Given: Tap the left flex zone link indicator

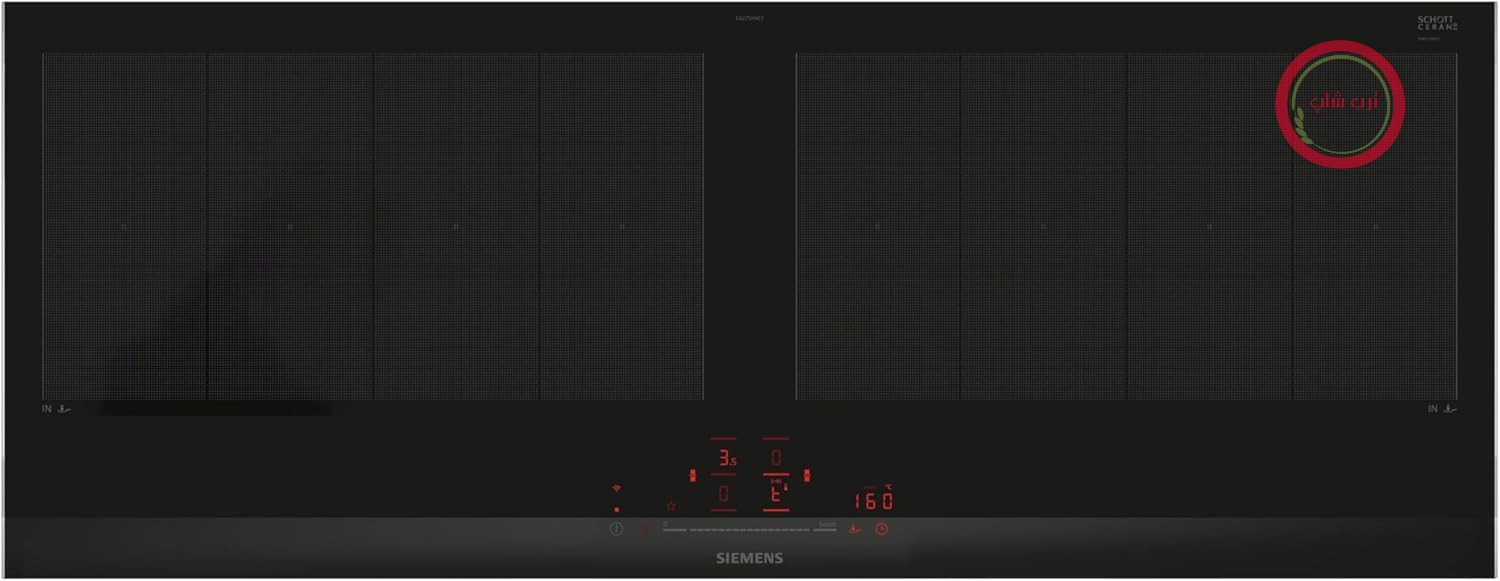Looking at the screenshot, I should pos(692,475).
